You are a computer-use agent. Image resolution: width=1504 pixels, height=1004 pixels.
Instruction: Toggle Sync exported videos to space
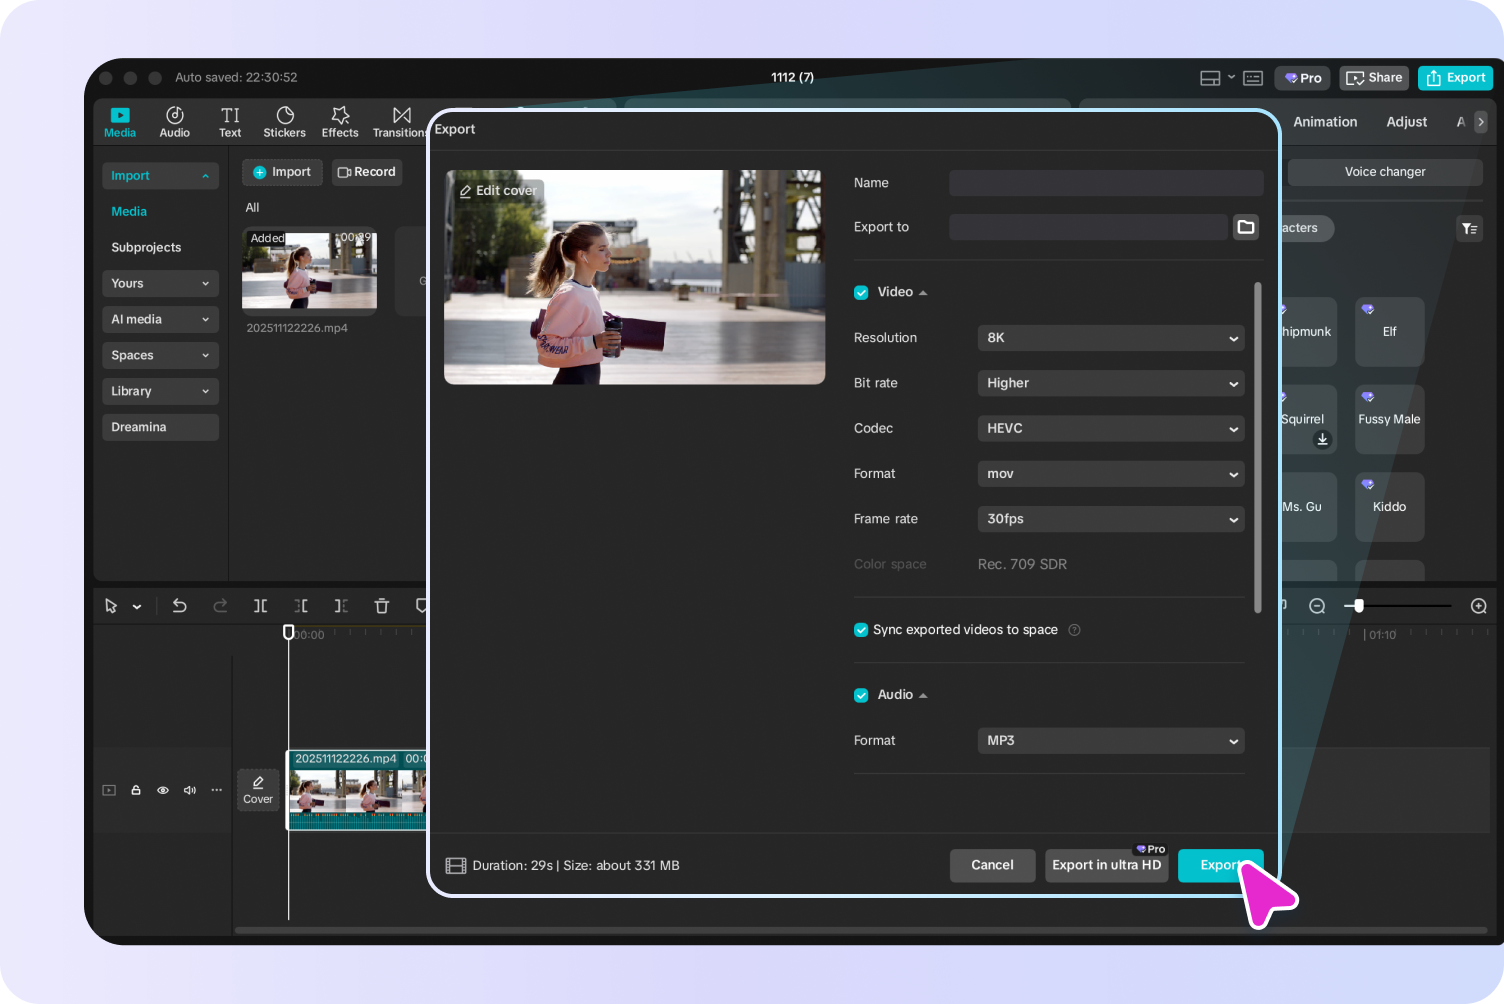861,630
